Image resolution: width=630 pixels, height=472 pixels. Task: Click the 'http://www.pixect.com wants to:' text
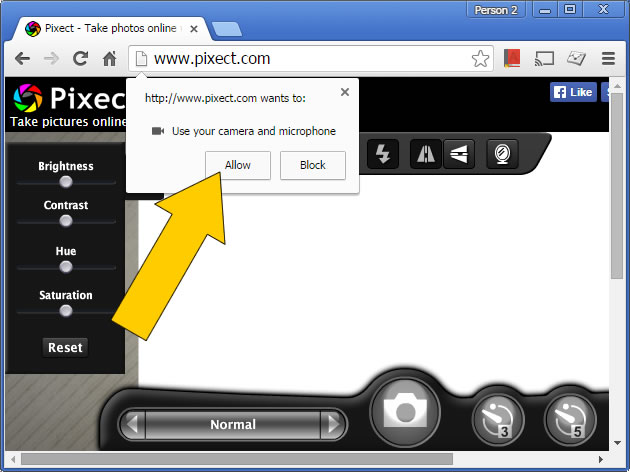(225, 98)
